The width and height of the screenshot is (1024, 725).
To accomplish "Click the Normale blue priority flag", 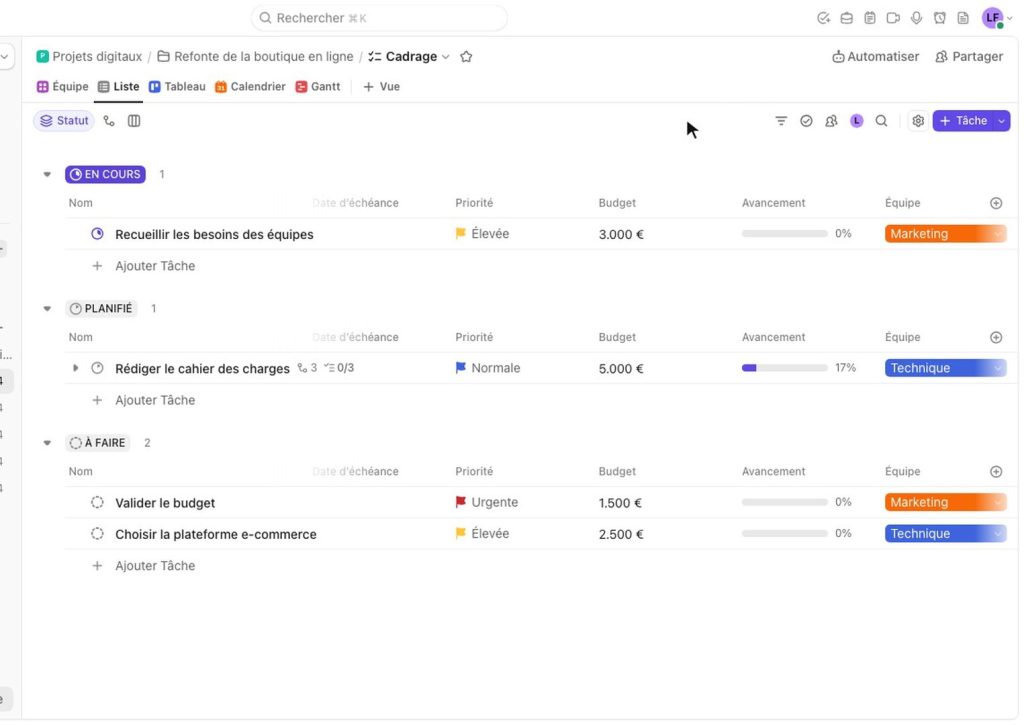I will point(461,368).
